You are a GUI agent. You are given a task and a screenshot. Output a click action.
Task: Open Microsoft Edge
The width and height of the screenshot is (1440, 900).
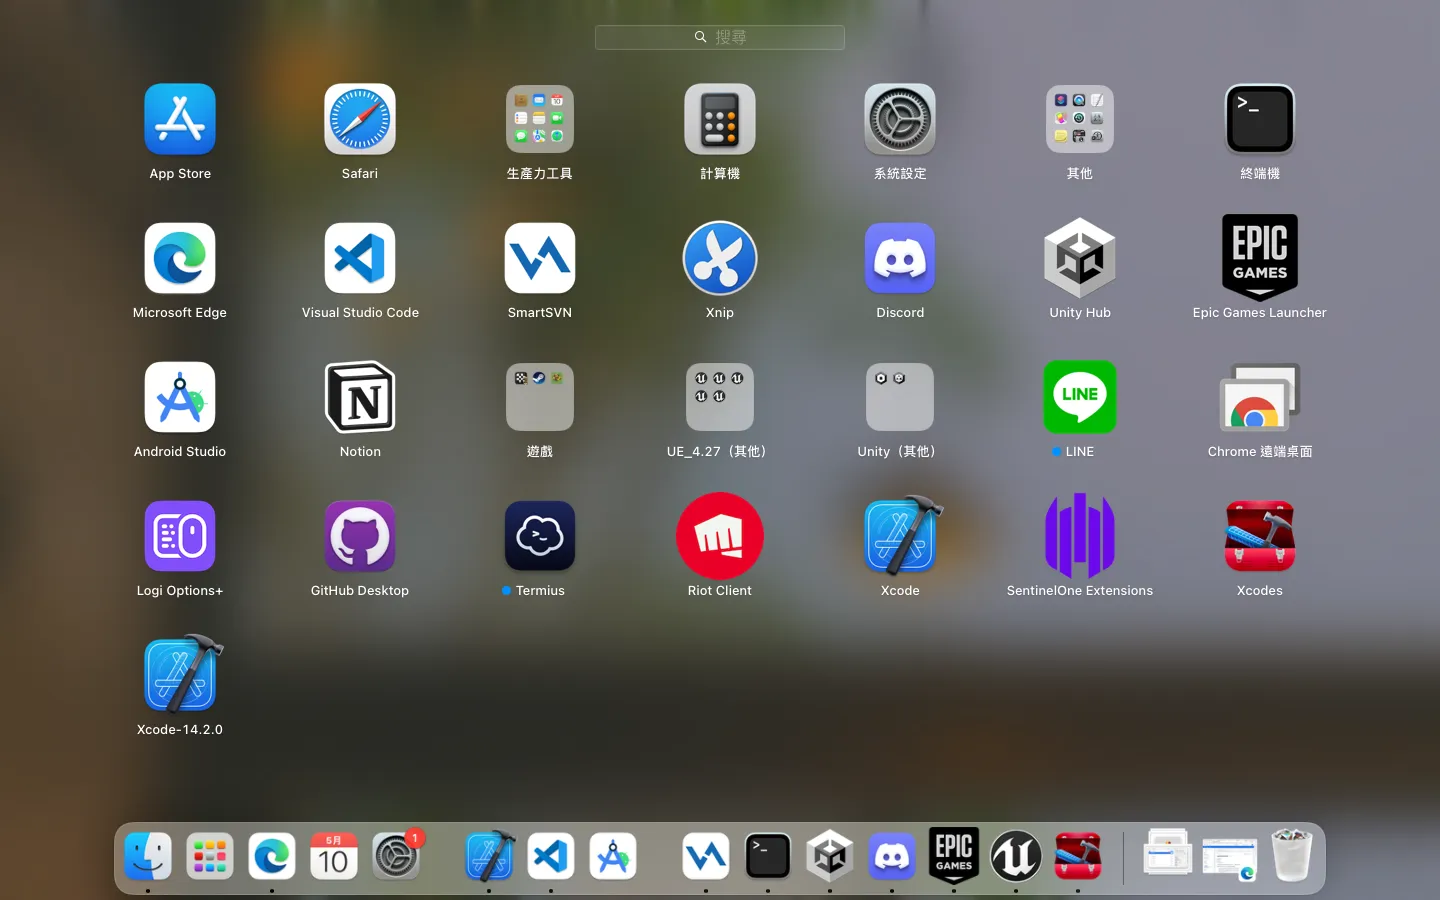click(180, 258)
